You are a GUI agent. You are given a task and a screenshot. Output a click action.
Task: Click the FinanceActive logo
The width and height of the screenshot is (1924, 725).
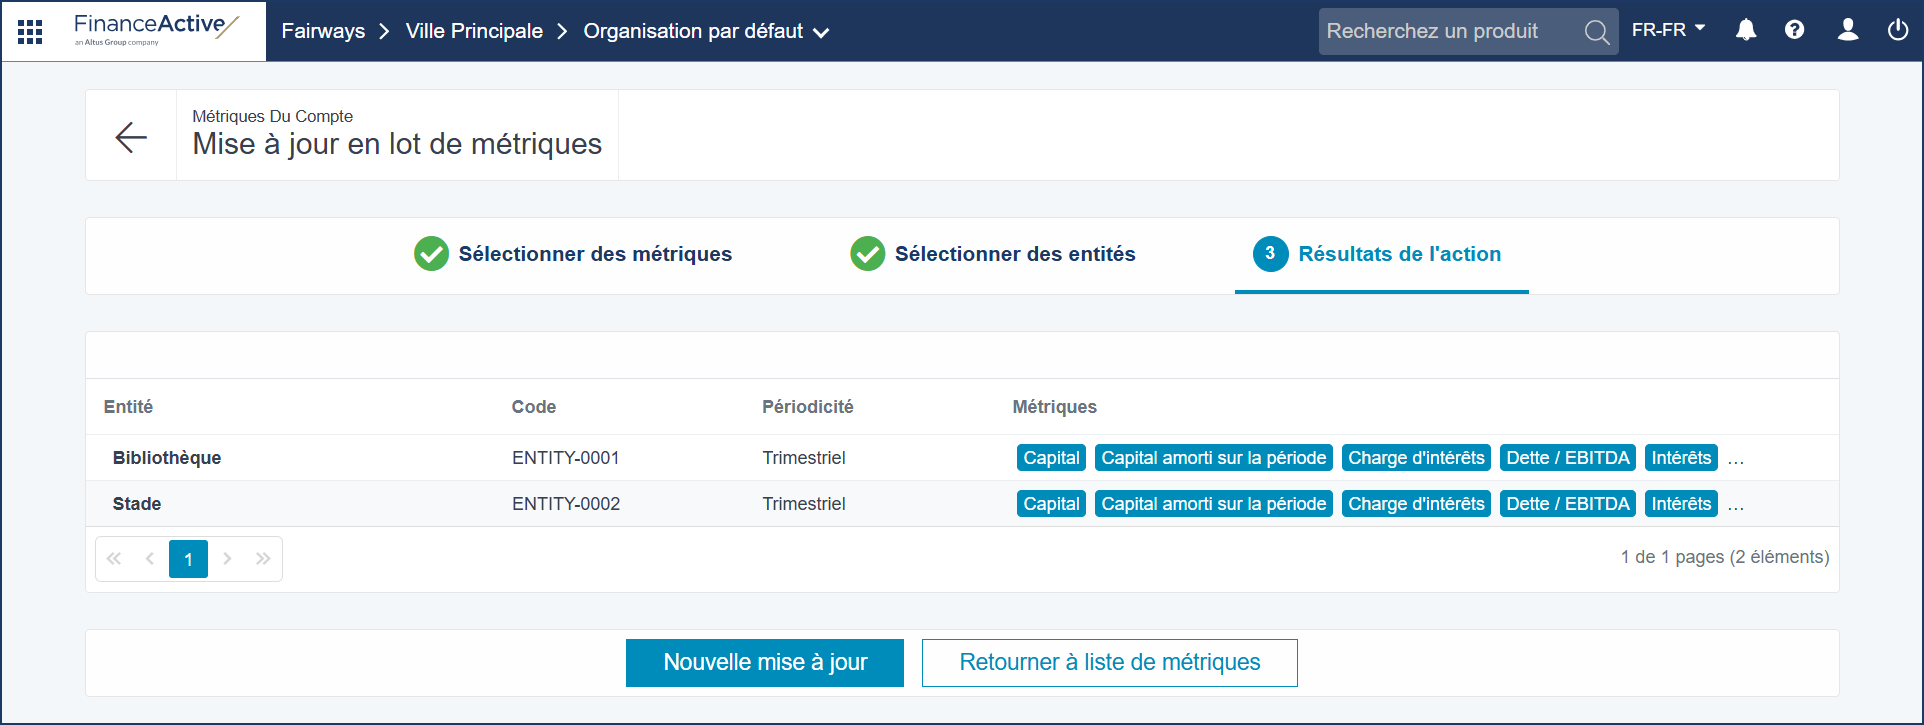click(x=156, y=29)
